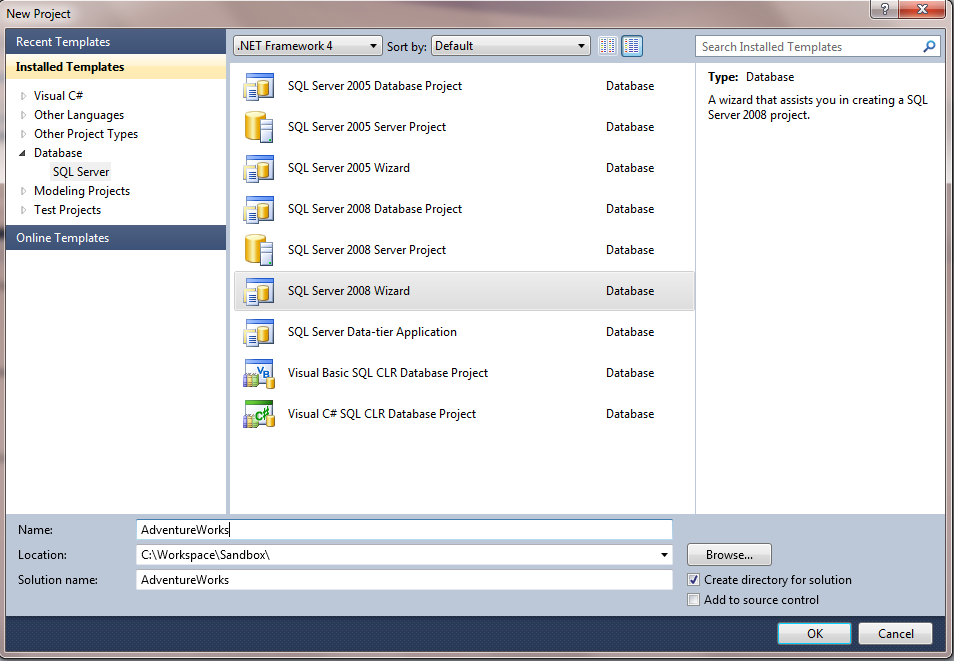Close the New Project dialog

(x=922, y=9)
